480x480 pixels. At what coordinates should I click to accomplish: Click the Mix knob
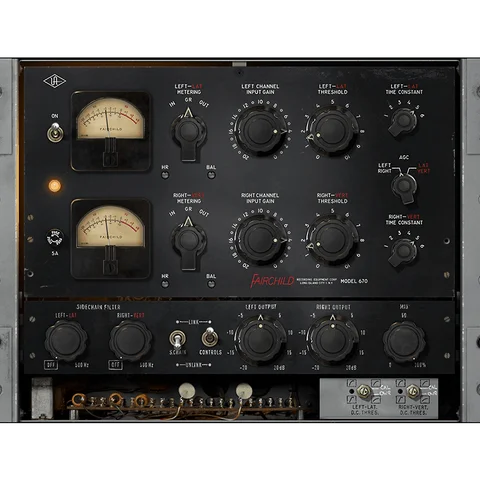[404, 341]
